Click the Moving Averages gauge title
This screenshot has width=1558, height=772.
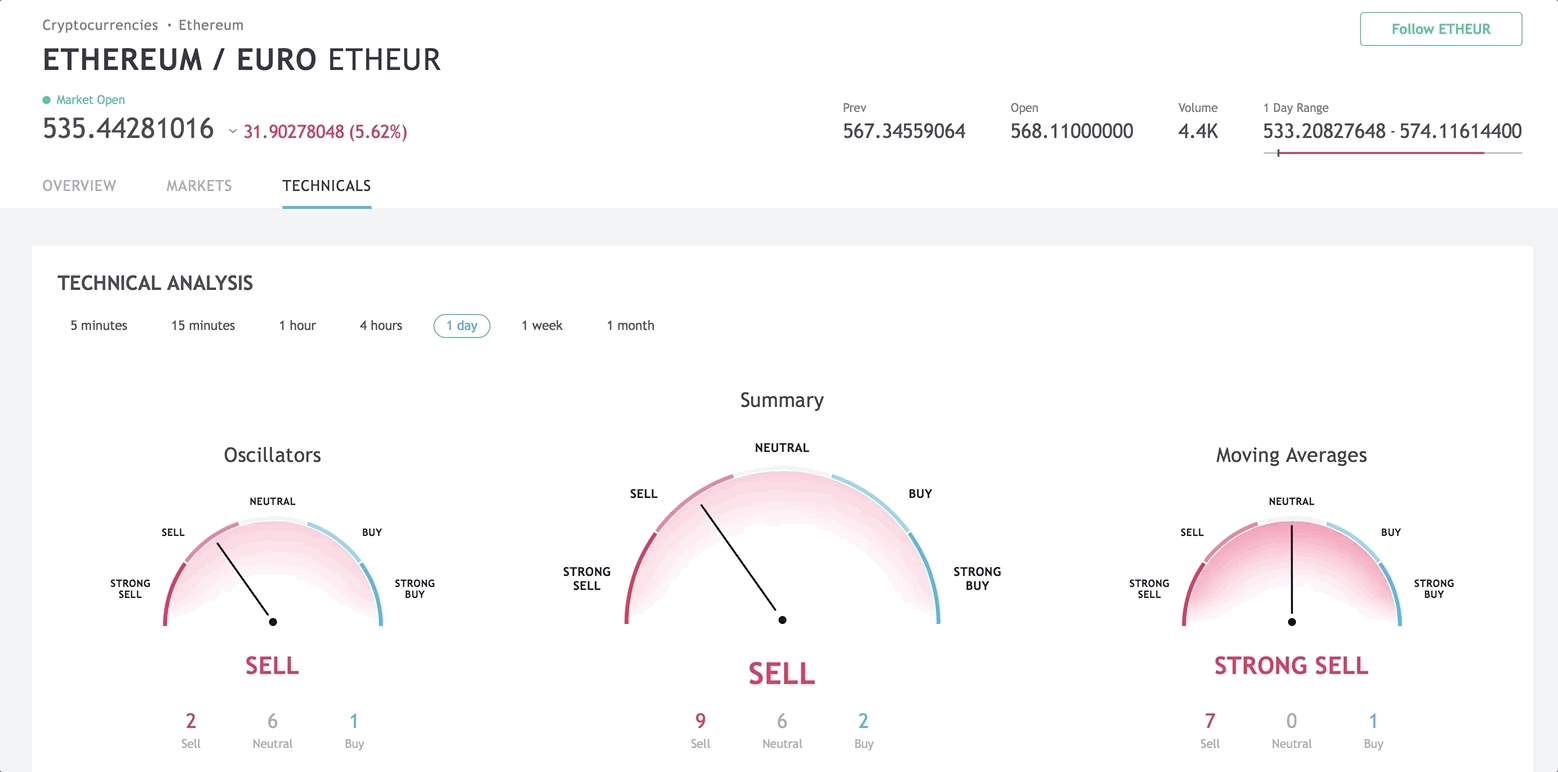[x=1291, y=455]
